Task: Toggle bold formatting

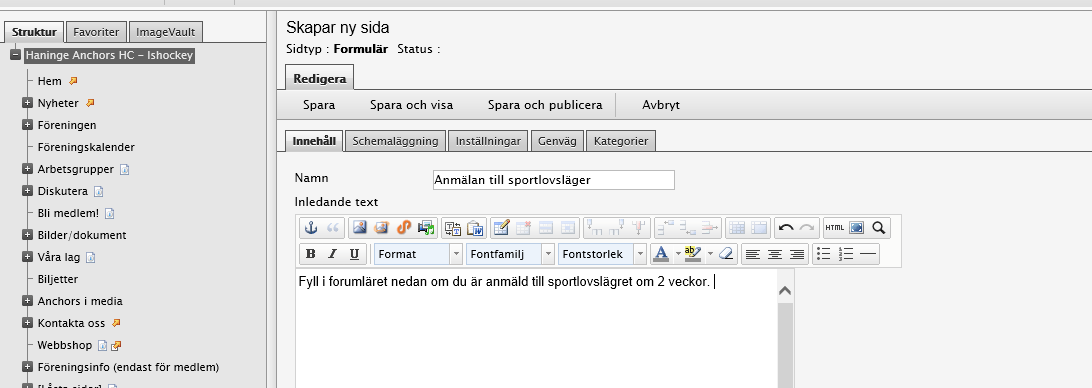Action: [x=311, y=254]
